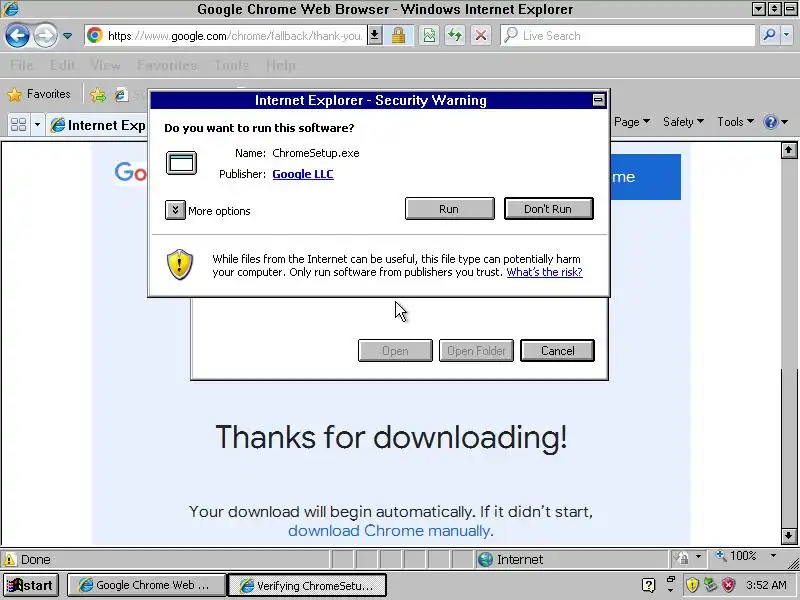Click the tray red shield alert
The width and height of the screenshot is (800, 600).
point(729,585)
